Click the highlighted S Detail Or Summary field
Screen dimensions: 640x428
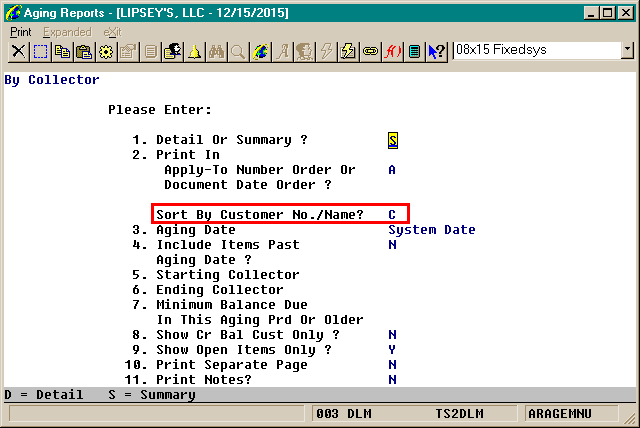point(393,140)
